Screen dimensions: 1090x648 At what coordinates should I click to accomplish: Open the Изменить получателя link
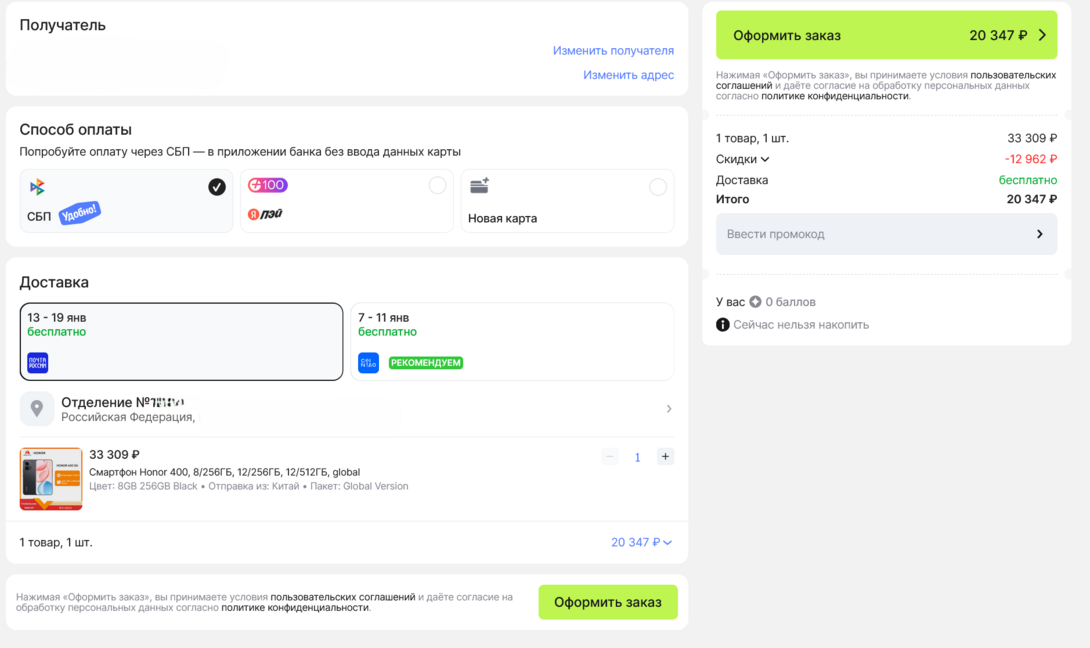[x=613, y=50]
